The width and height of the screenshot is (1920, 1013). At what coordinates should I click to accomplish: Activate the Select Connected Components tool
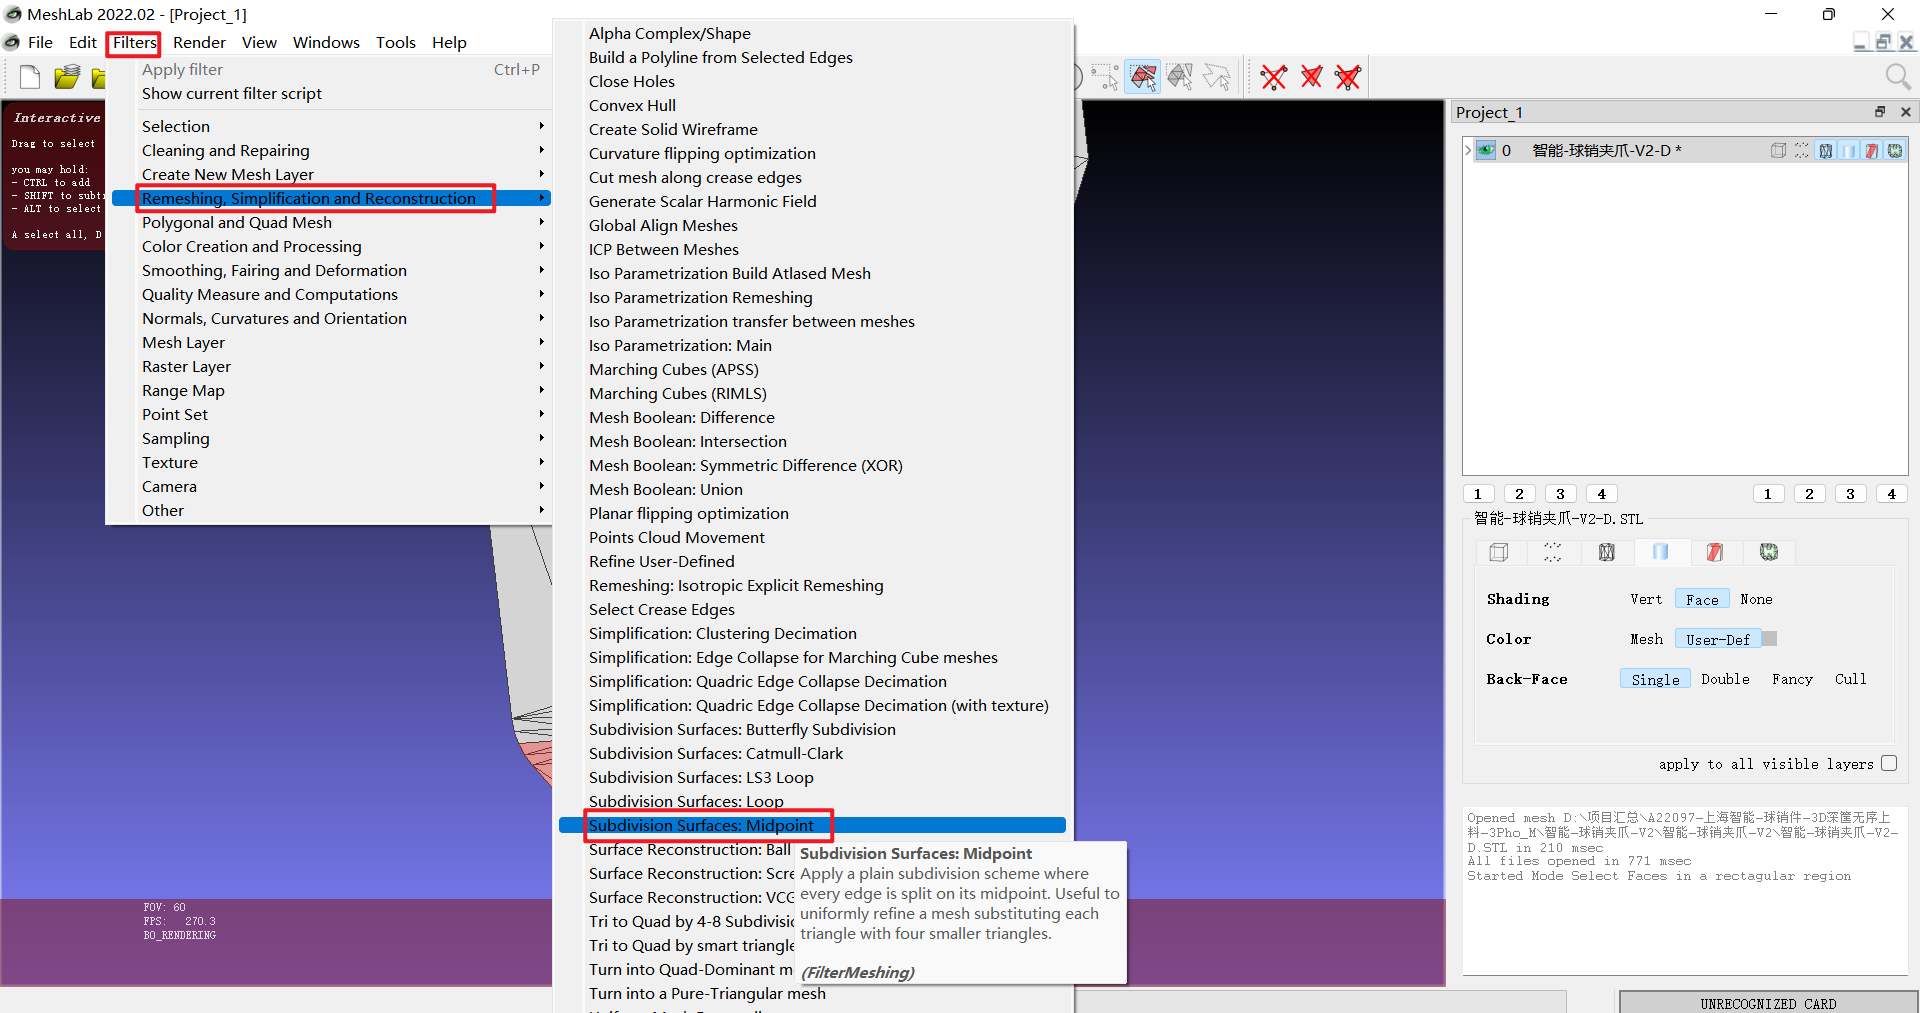tap(1180, 77)
